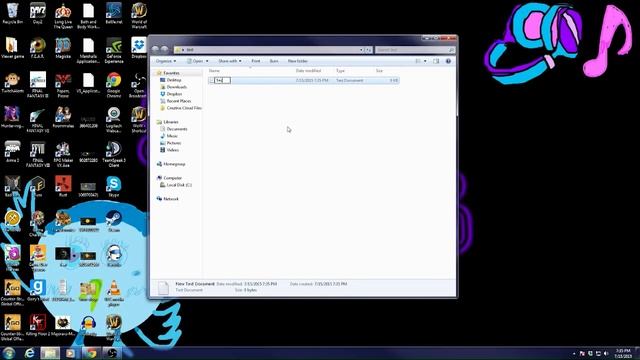
Task: Select Garry's Mod desktop icon
Action: [x=38, y=291]
